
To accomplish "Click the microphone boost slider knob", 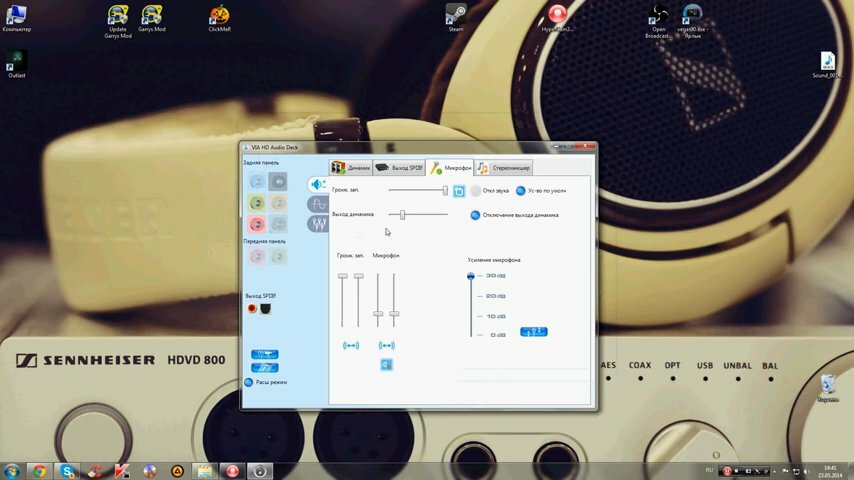I will click(x=471, y=276).
